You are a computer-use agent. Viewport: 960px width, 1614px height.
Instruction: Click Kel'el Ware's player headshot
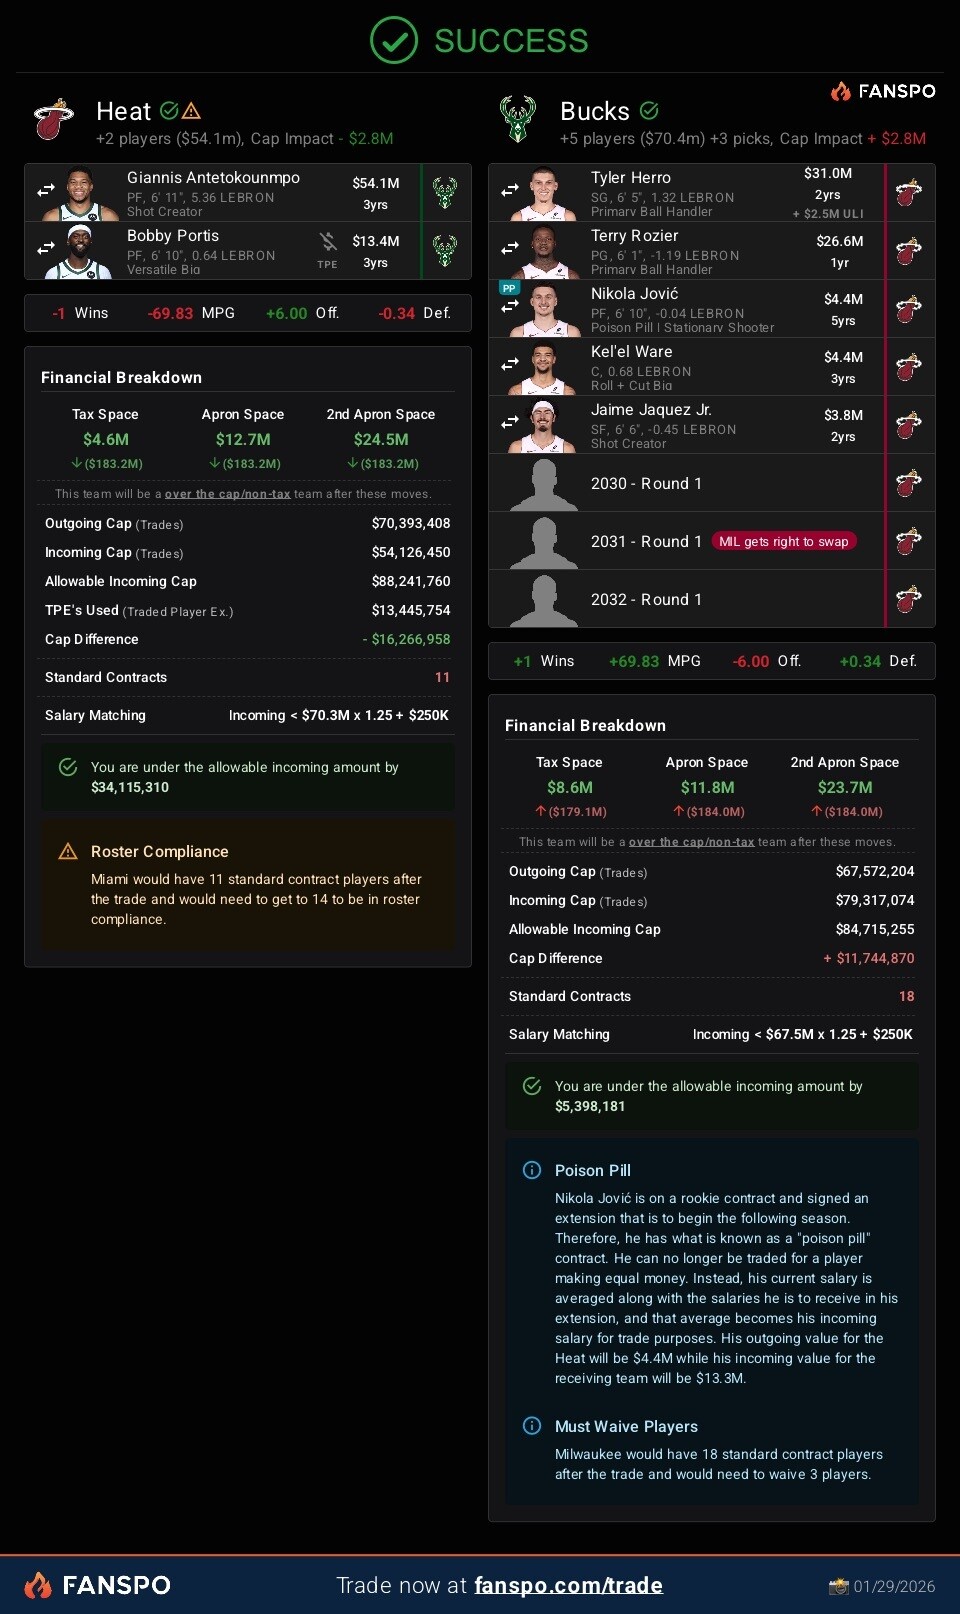[x=543, y=368]
